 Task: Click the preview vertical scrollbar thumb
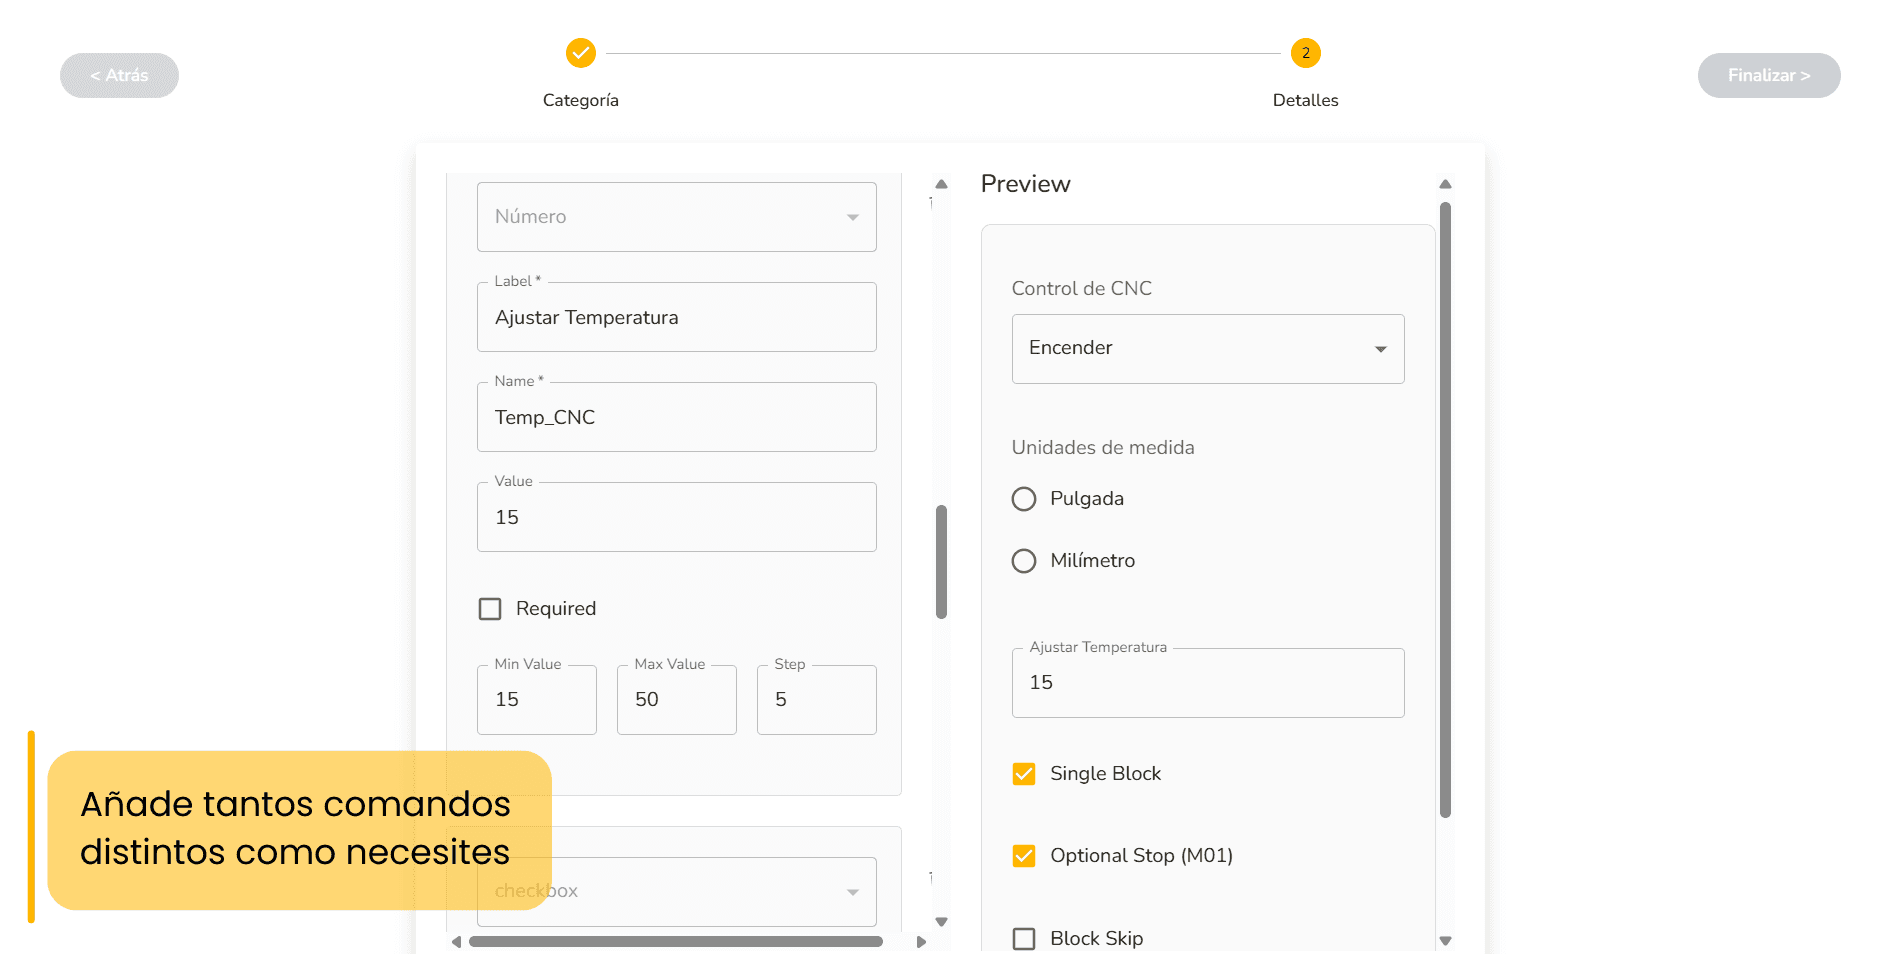1445,510
